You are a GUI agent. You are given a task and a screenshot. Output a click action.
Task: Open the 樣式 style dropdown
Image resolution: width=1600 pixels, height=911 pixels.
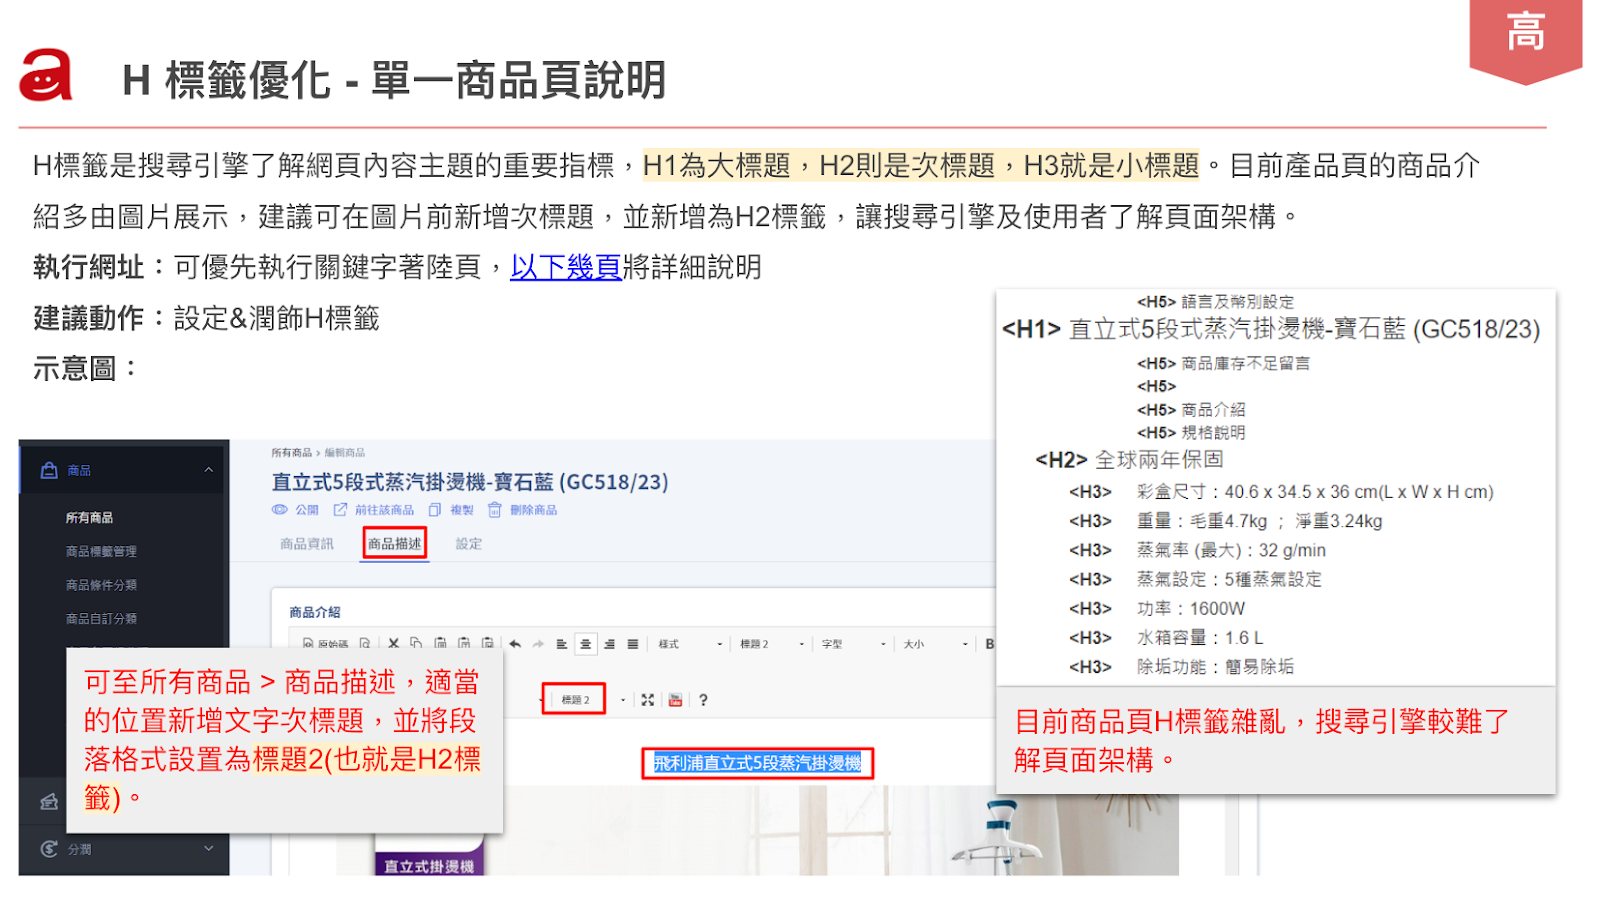click(690, 644)
